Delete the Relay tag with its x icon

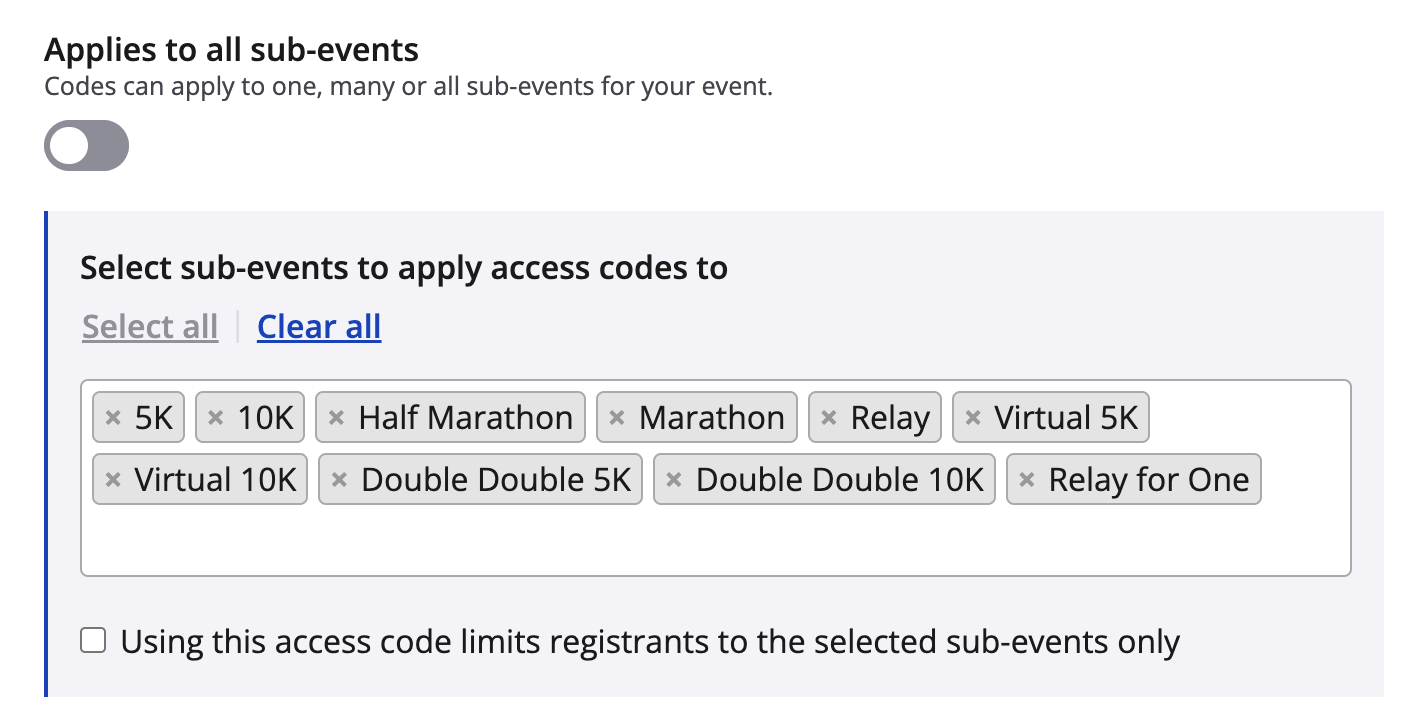tap(829, 417)
